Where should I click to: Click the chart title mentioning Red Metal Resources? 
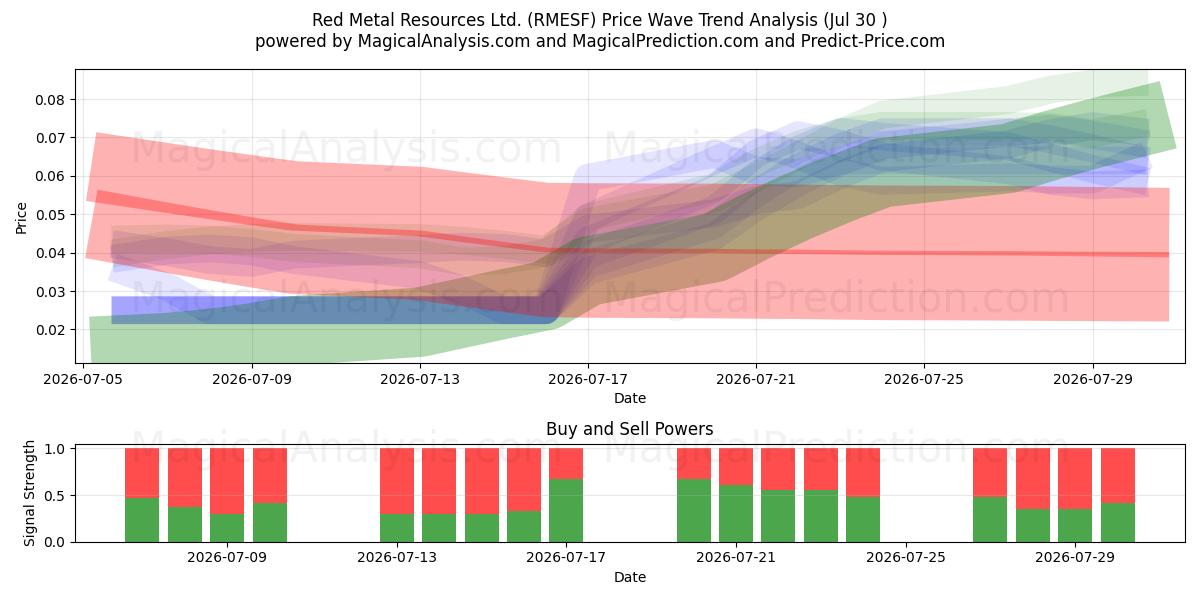point(600,20)
